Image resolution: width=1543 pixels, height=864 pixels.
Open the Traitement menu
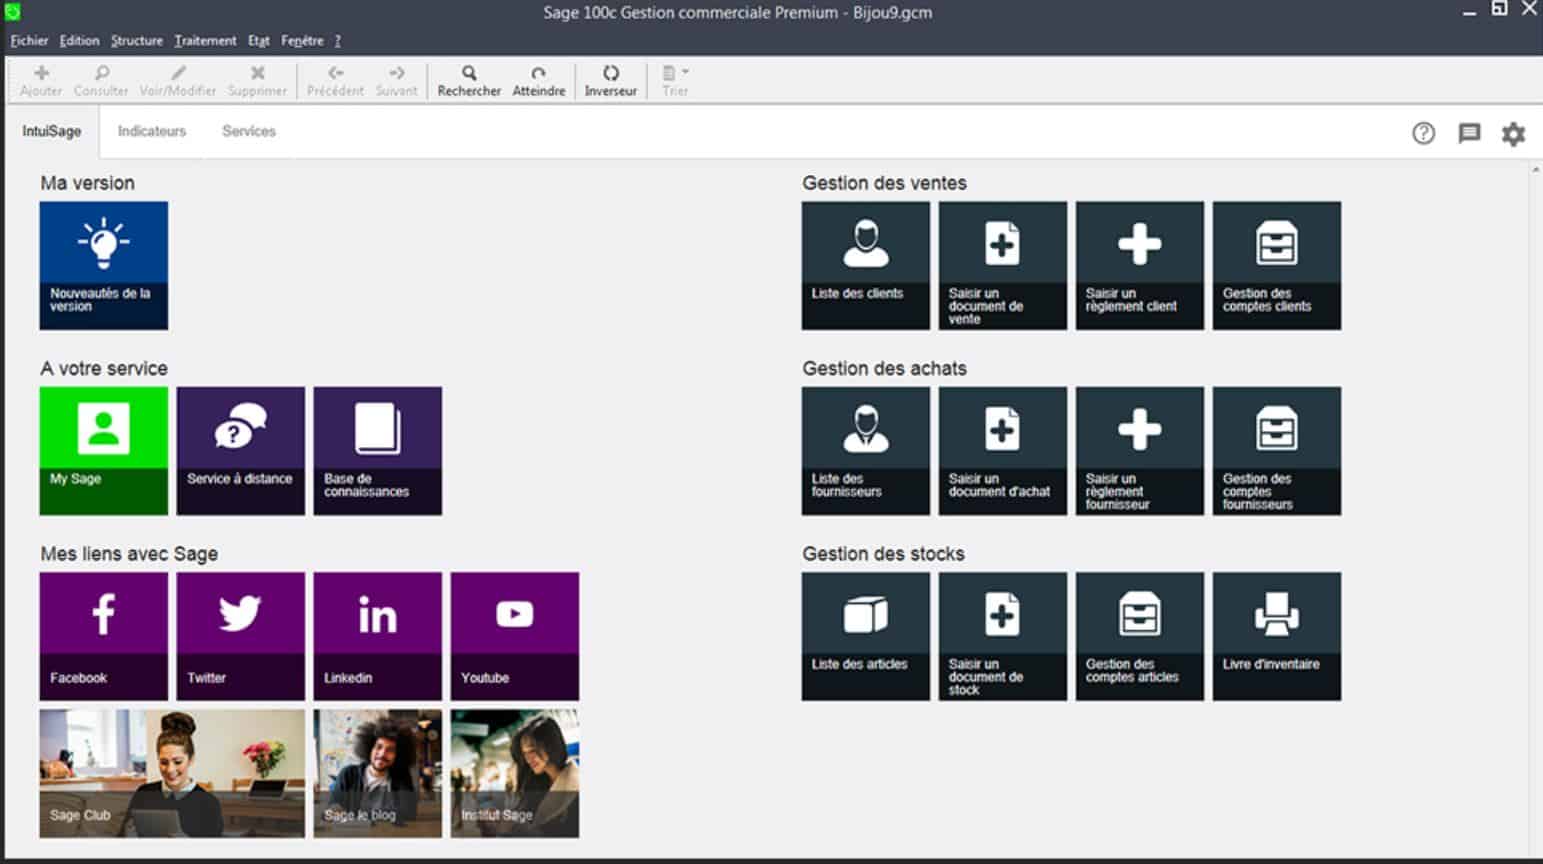click(x=205, y=41)
